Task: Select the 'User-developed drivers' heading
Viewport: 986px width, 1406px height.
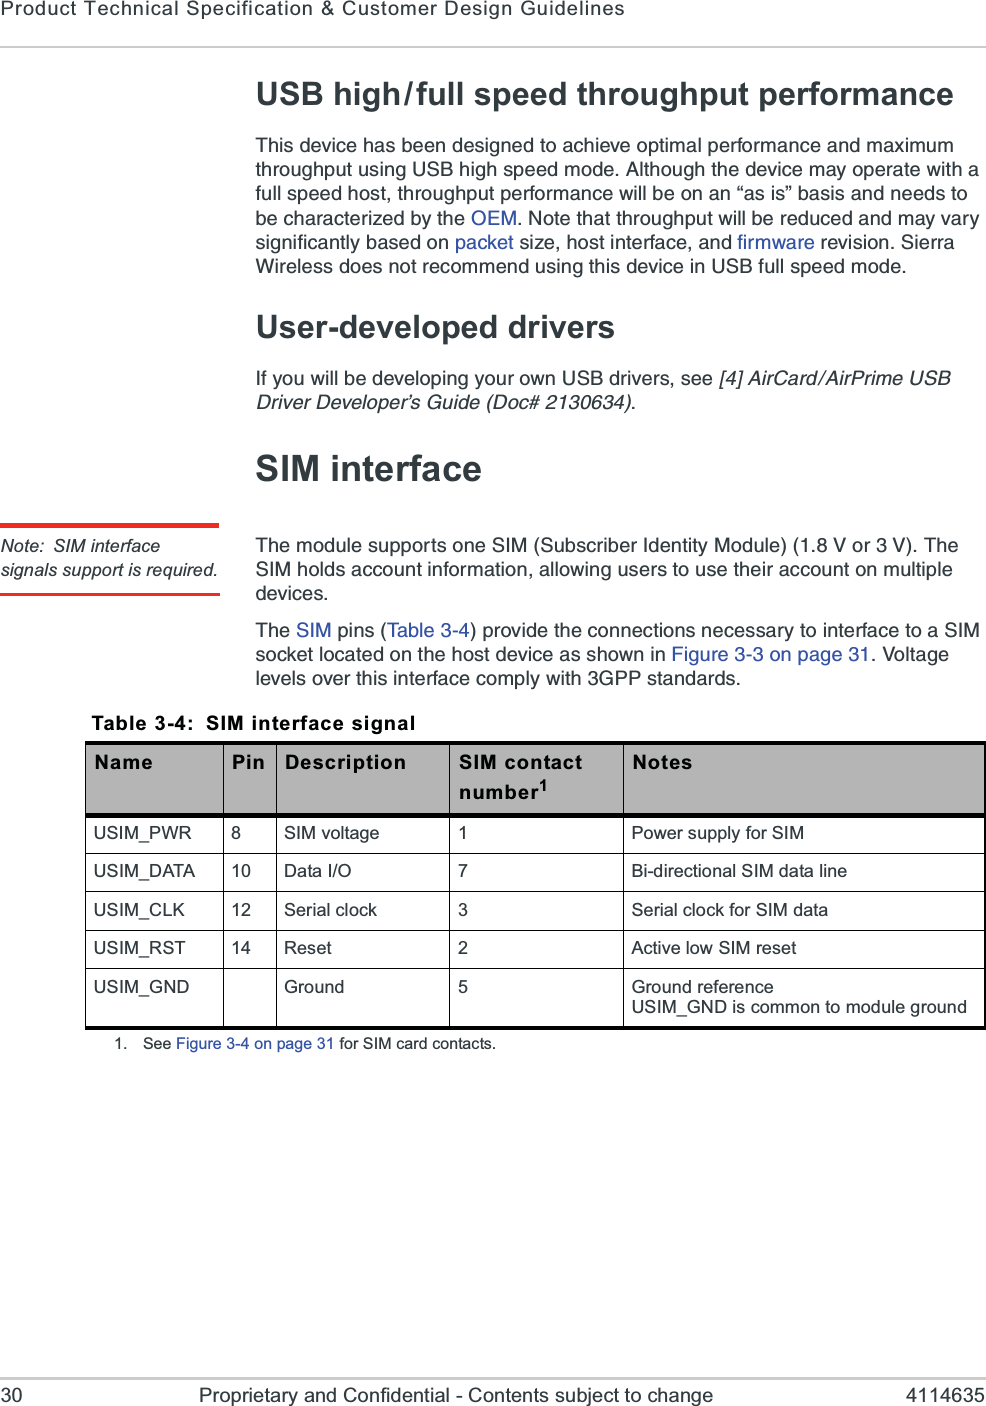Action: (x=435, y=327)
